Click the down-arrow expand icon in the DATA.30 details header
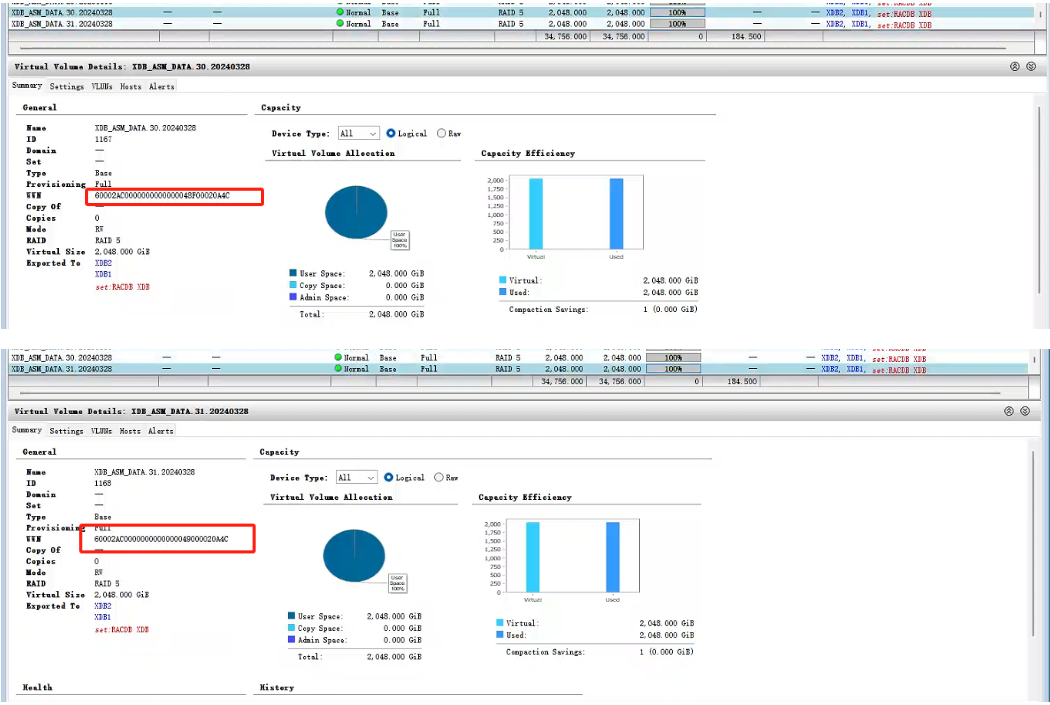This screenshot has width=1050, height=705. (1031, 66)
